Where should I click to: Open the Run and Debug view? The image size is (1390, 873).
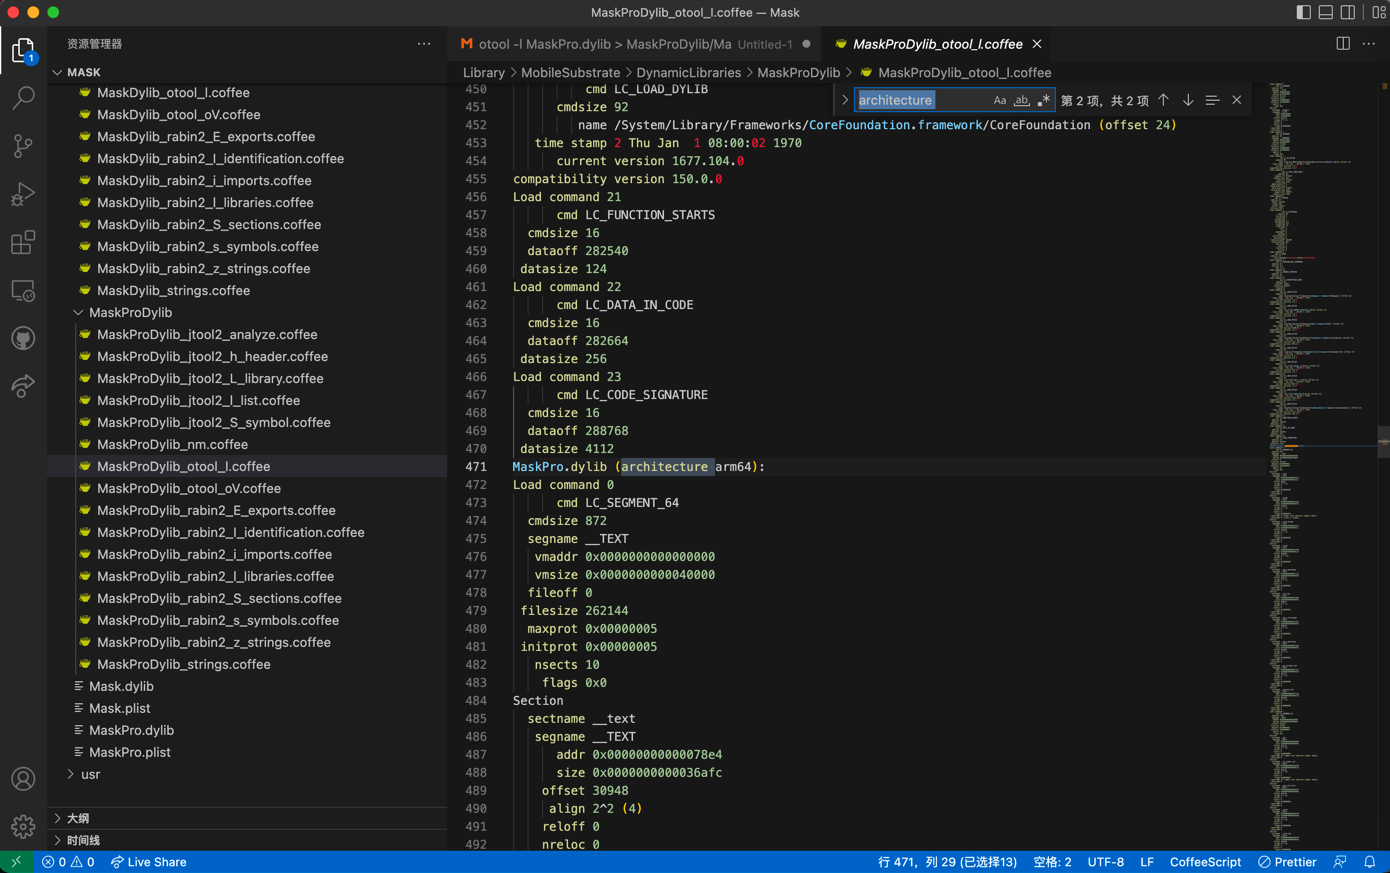point(23,194)
